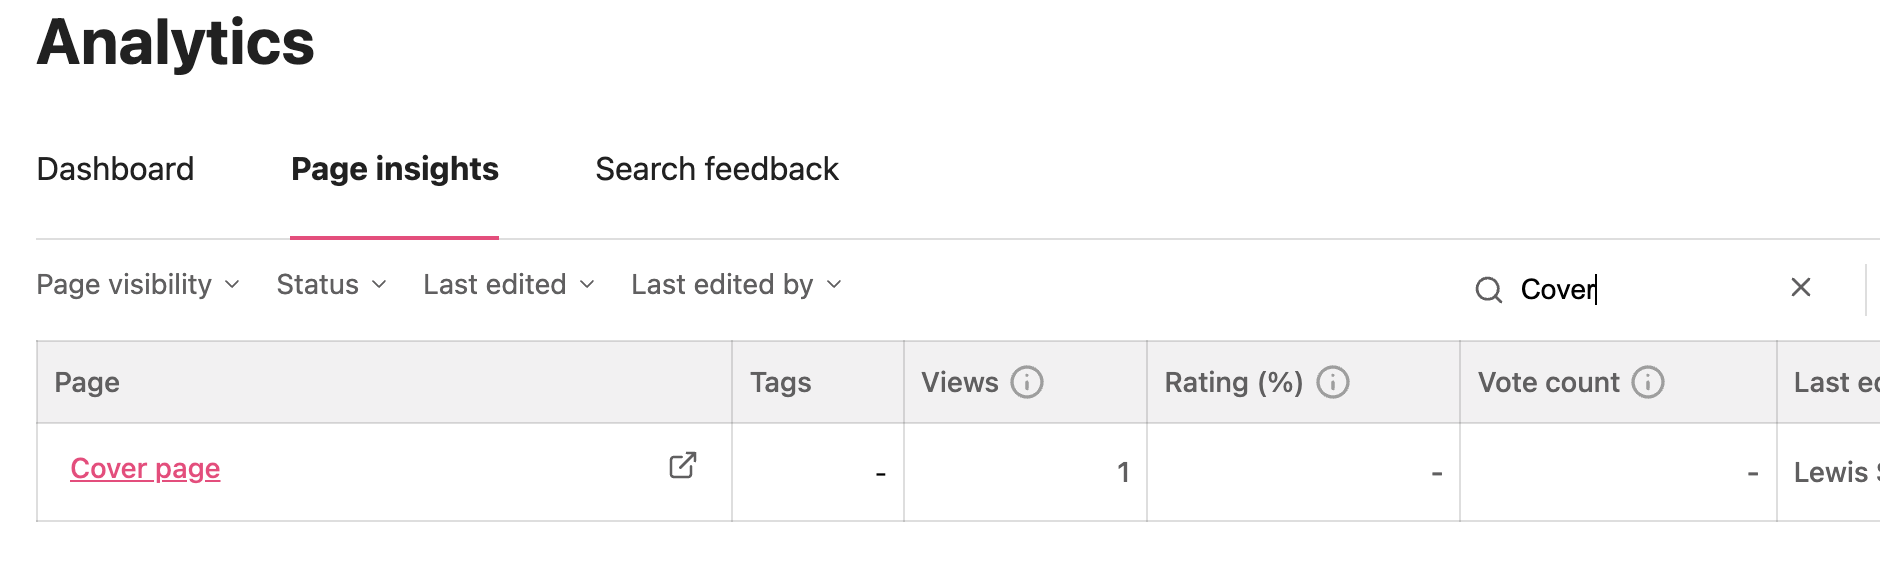Open Cover page in new window icon
Image resolution: width=1880 pixels, height=574 pixels.
pyautogui.click(x=683, y=465)
